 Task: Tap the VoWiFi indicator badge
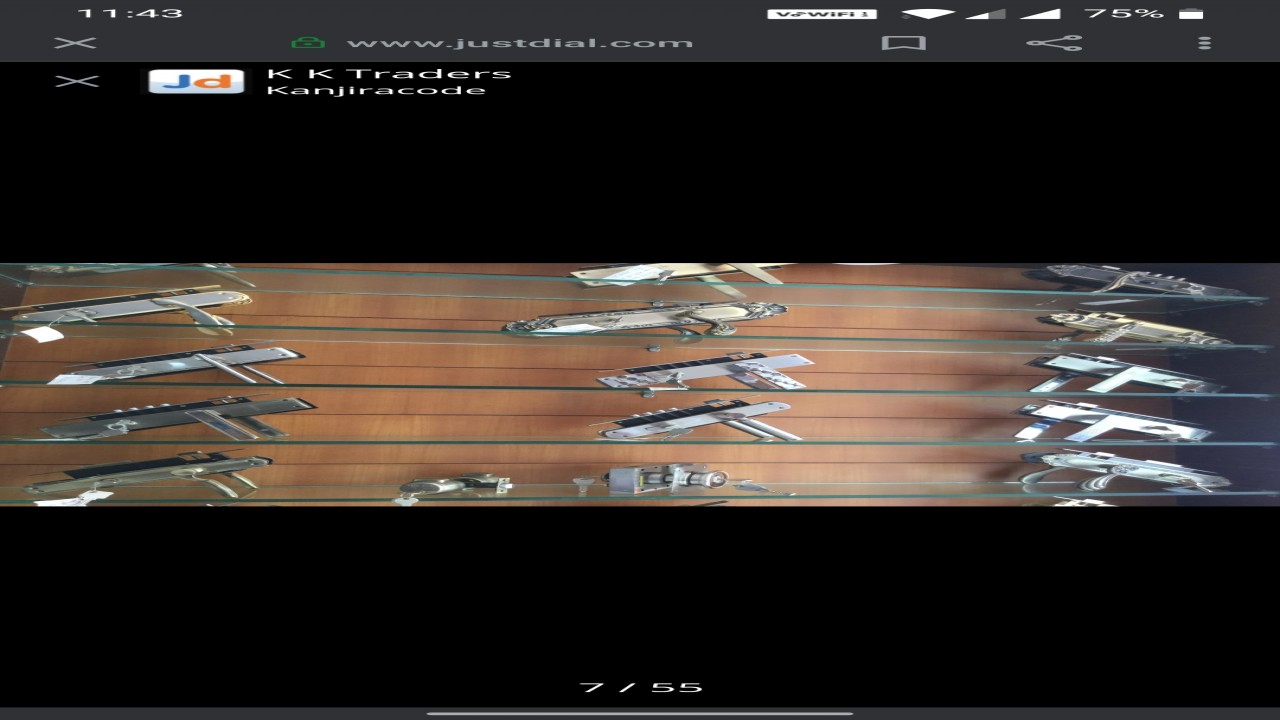pos(822,14)
